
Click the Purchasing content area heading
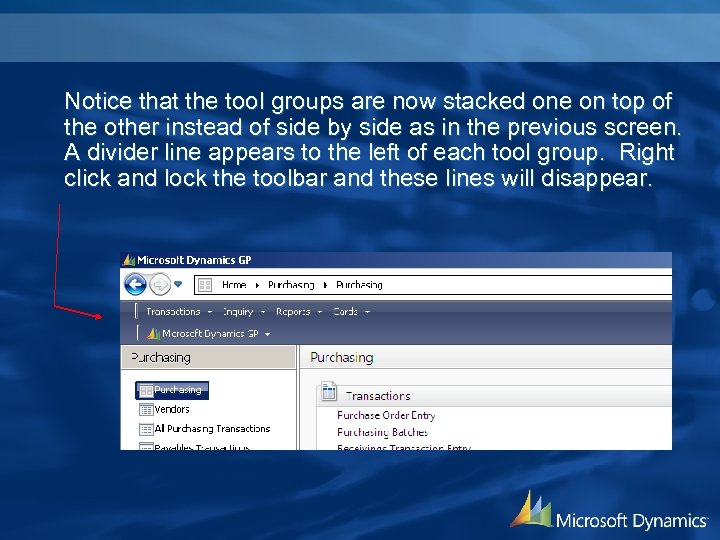coord(342,358)
